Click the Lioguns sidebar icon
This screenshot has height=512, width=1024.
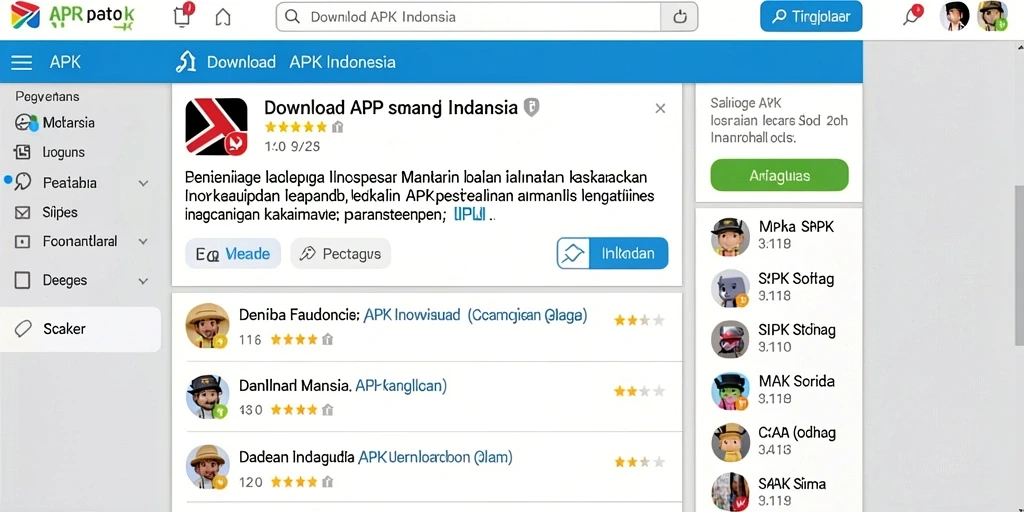click(x=22, y=152)
